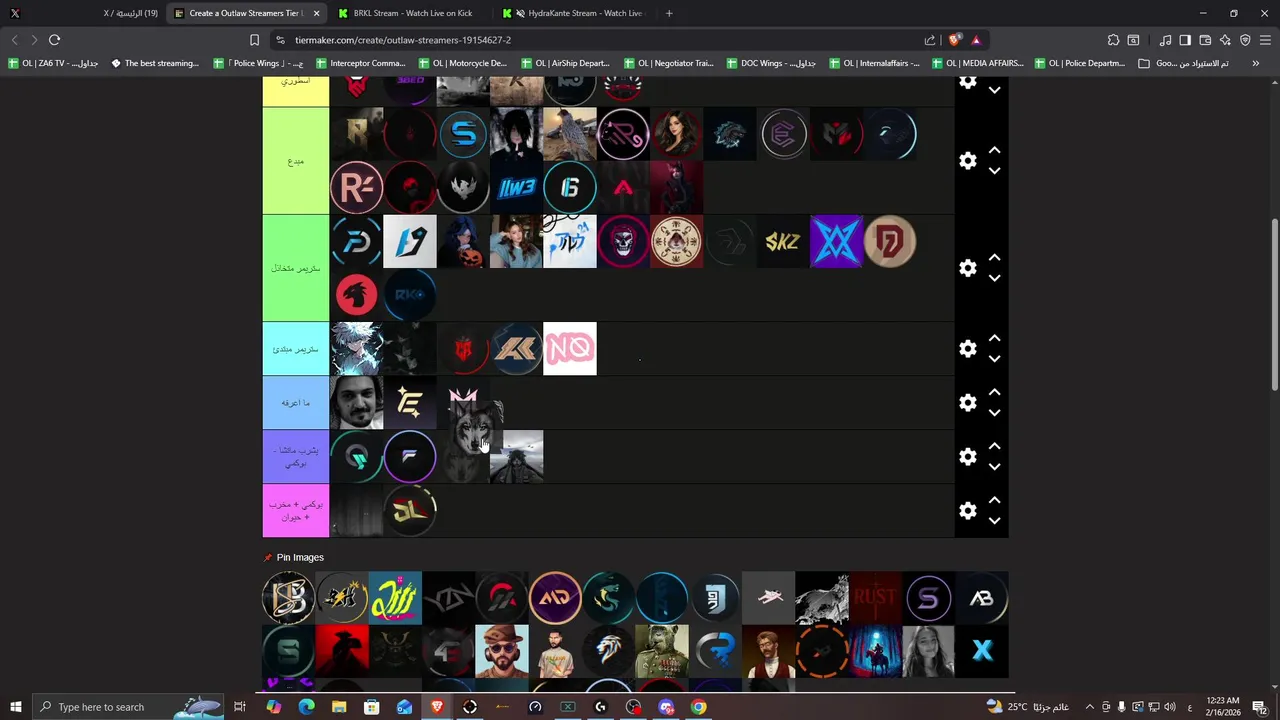The height and width of the screenshot is (720, 1280).
Task: Open settings gear for the مبدع tier row
Action: 967,160
